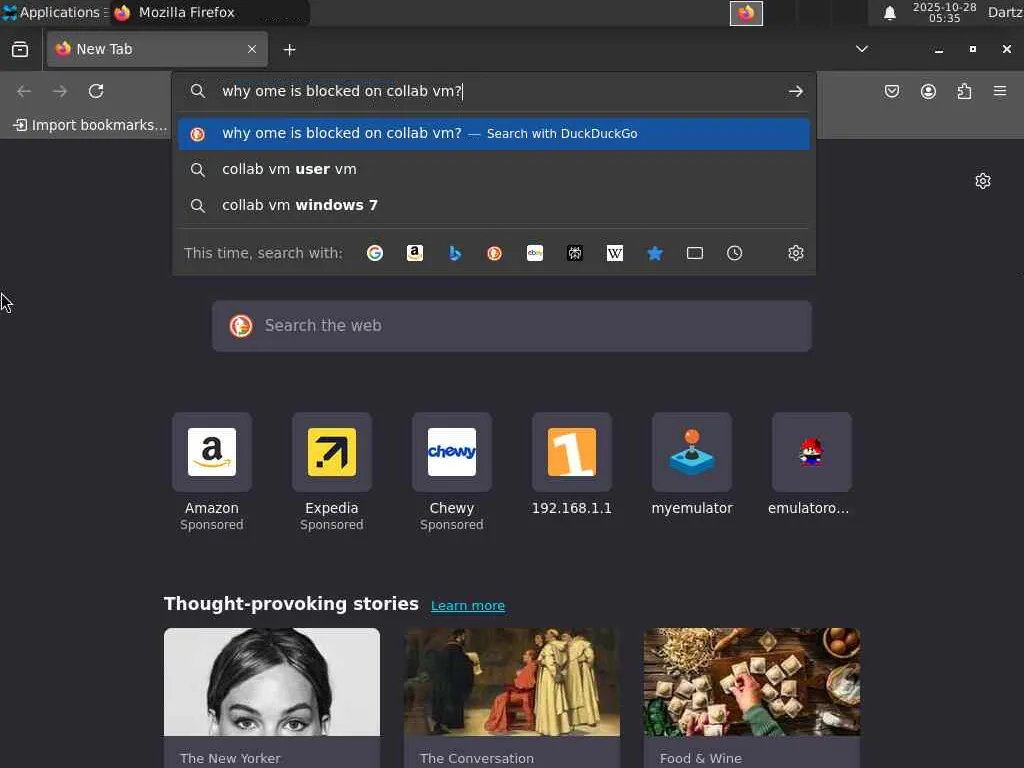Viewport: 1024px width, 768px height.
Task: Click the Dartz user name in panel
Action: point(1005,12)
